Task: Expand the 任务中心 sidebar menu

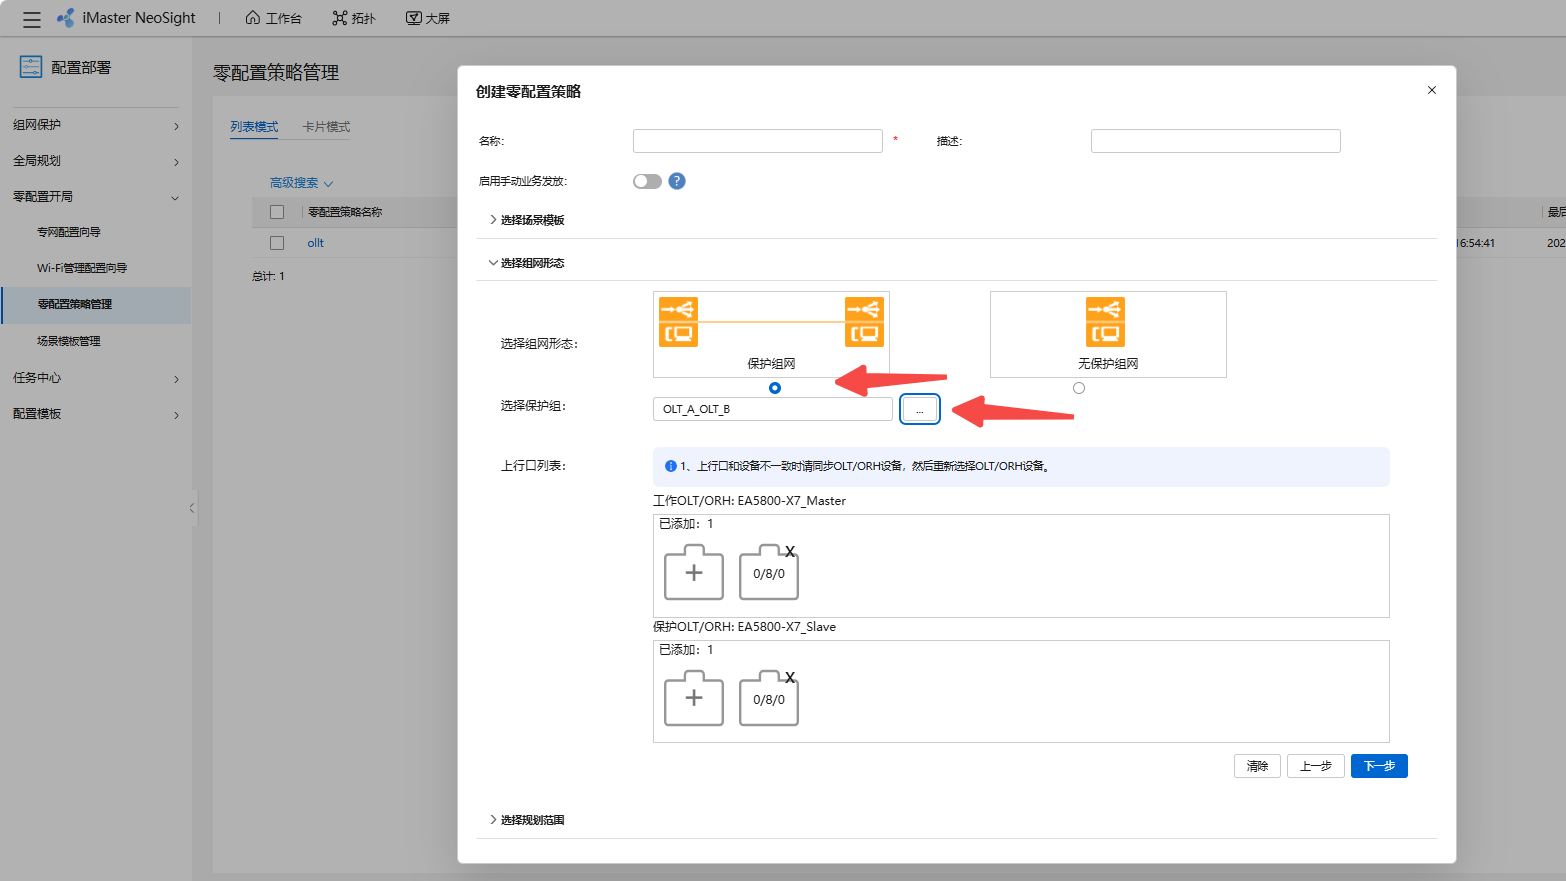Action: (x=96, y=378)
